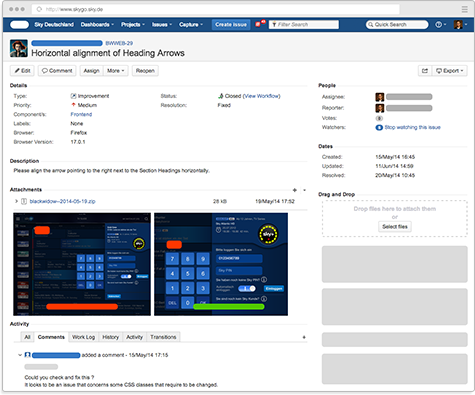Viewport: 475px width, 395px height.
Task: Click into the Quick Search field
Action: [x=397, y=24]
